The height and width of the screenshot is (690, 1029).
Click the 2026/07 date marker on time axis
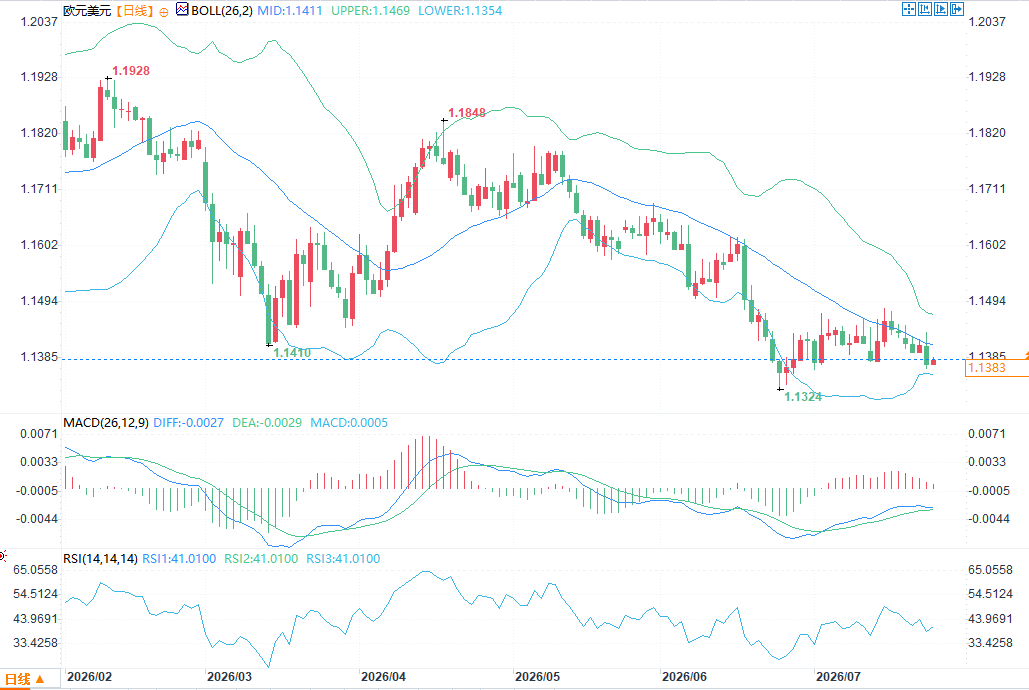pyautogui.click(x=838, y=676)
